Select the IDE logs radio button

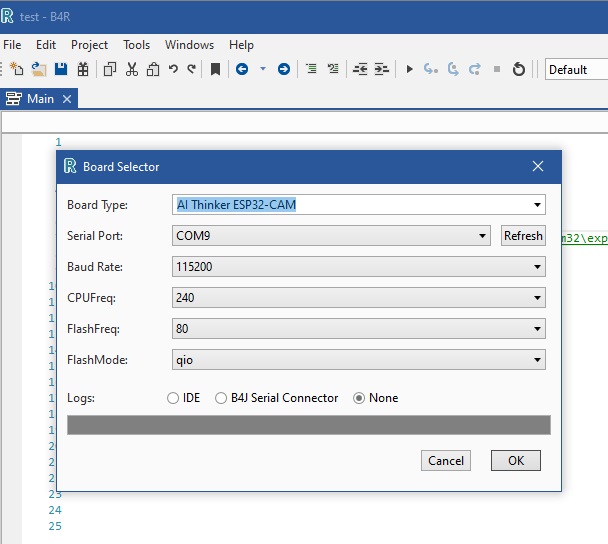click(173, 398)
